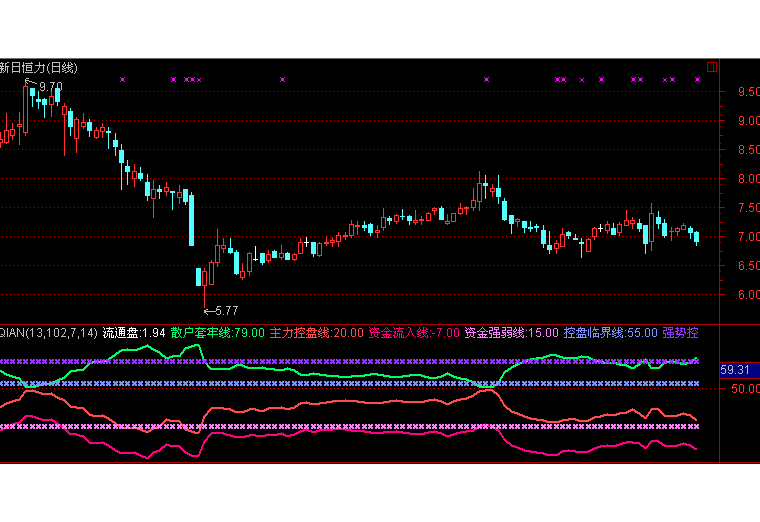Click the red square icon at chart top-right
This screenshot has height=522, width=760.
[x=711, y=67]
